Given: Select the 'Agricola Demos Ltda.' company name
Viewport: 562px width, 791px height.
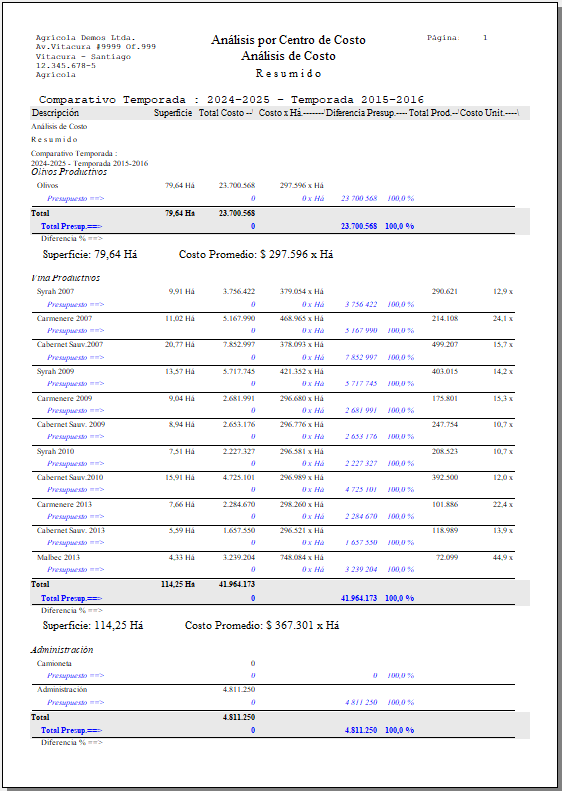Looking at the screenshot, I should click(85, 38).
